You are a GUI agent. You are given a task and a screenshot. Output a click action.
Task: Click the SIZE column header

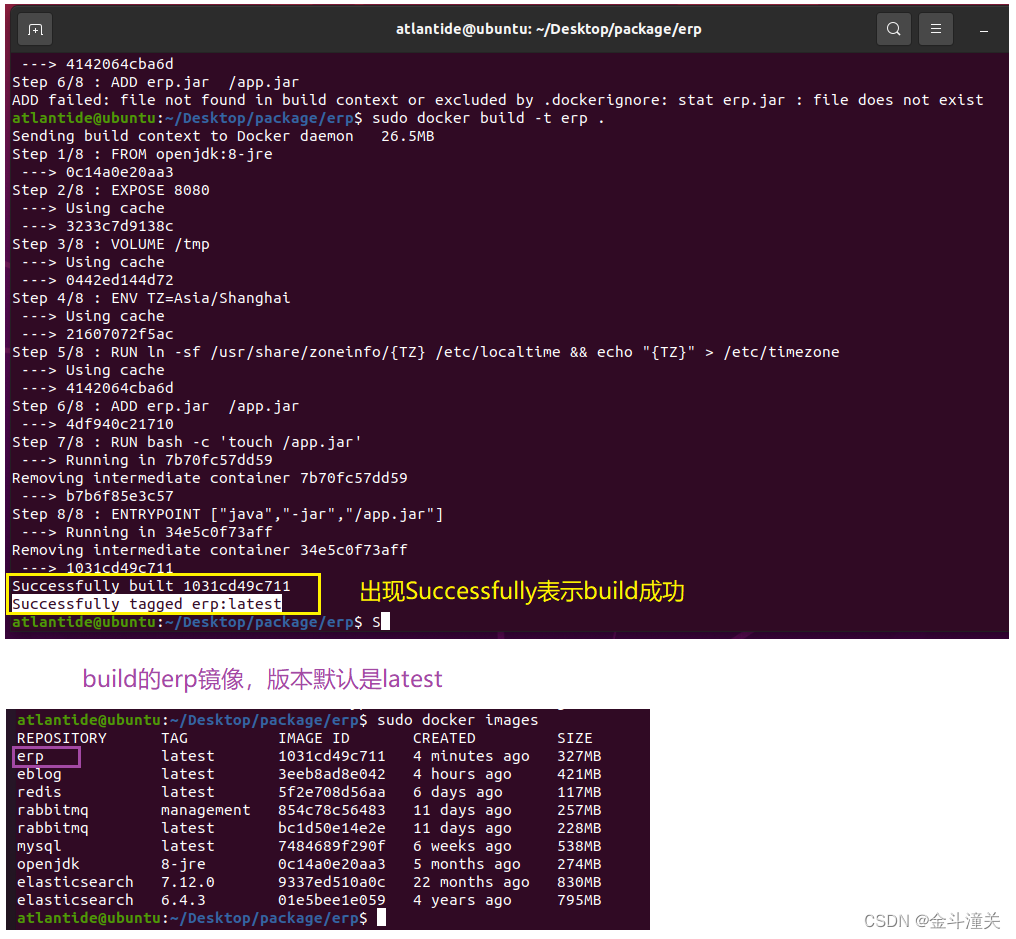(x=575, y=738)
